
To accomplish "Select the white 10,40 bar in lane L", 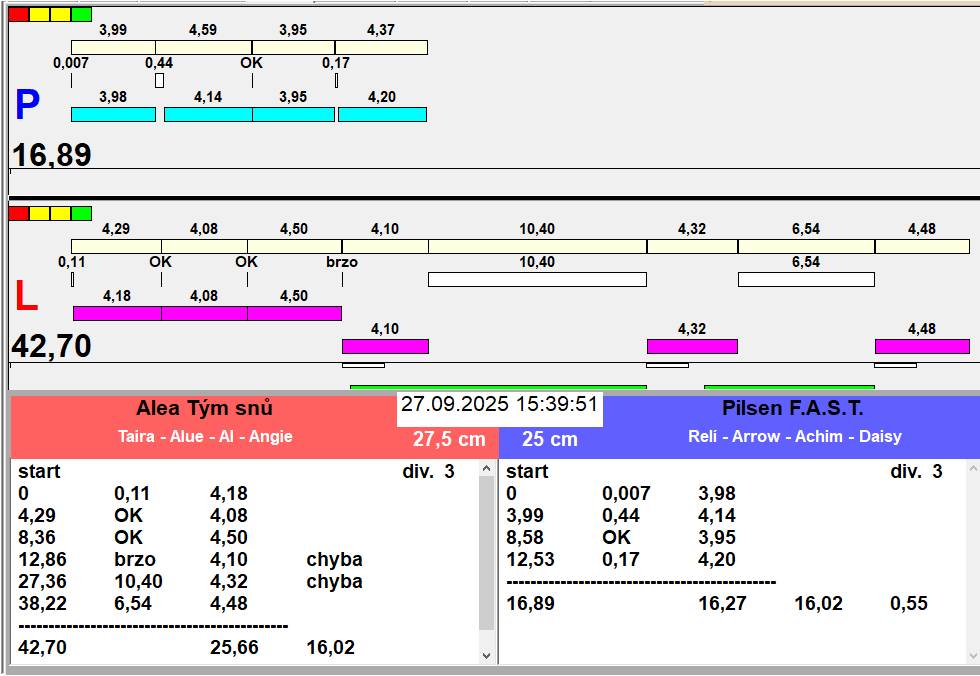I will [538, 279].
